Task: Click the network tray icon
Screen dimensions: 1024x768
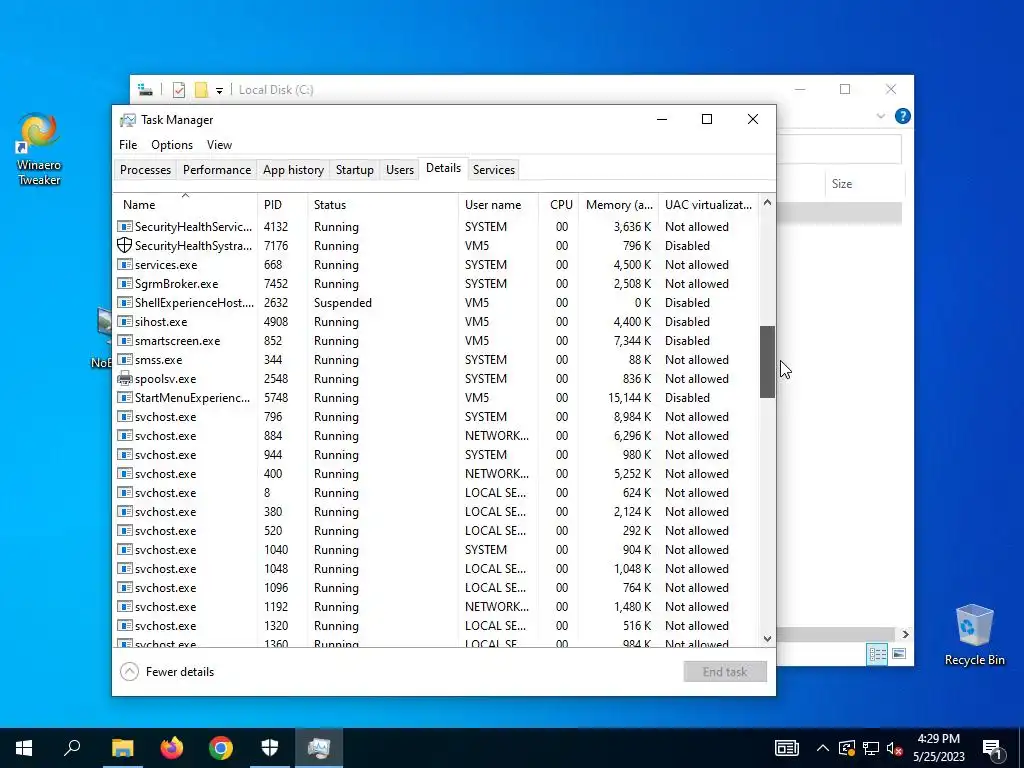Action: (x=871, y=748)
